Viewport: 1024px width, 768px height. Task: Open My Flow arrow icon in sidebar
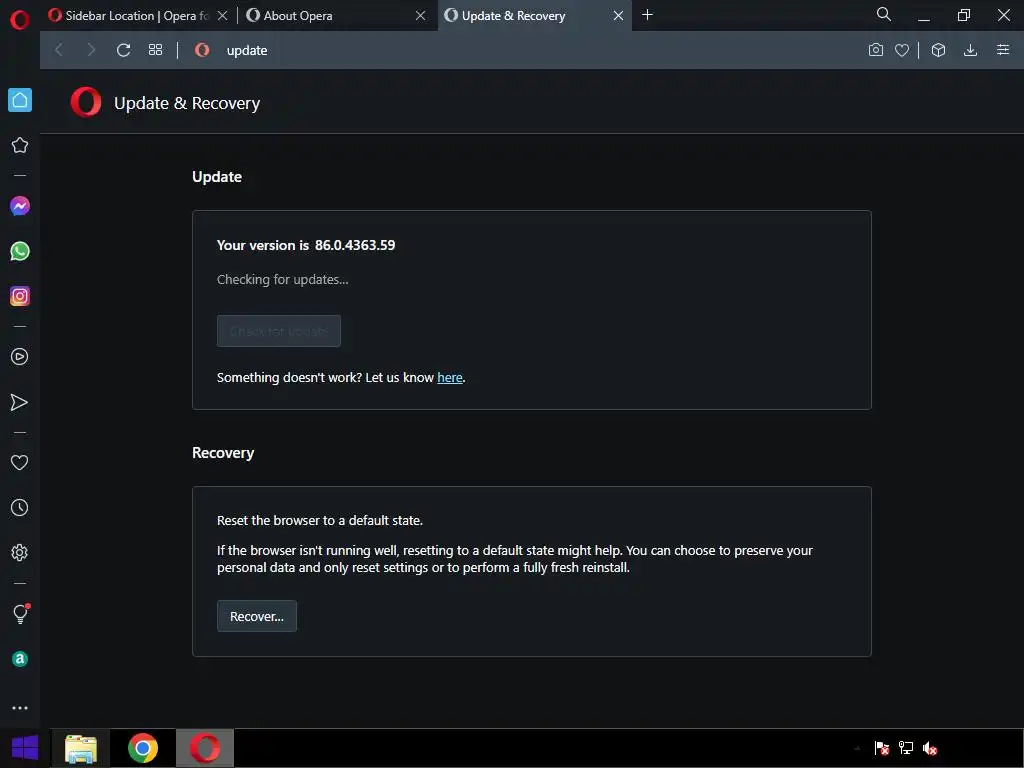20,402
